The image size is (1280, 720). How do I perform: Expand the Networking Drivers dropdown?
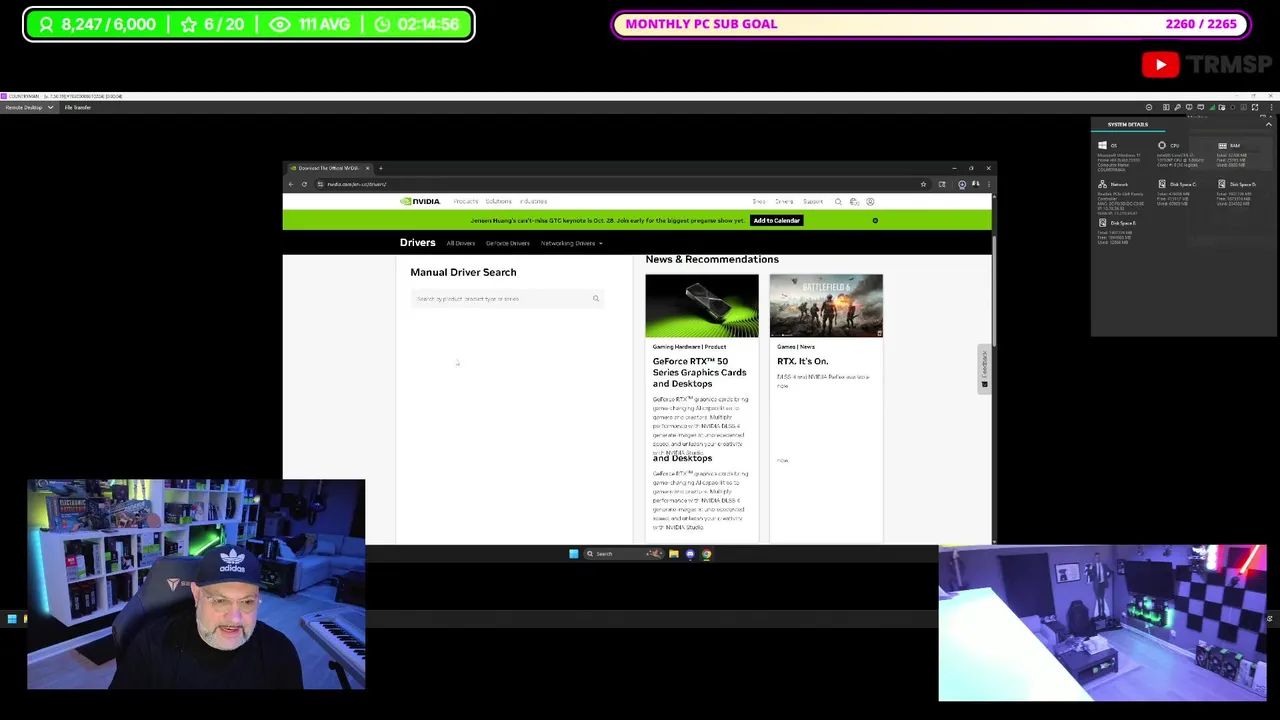pos(571,243)
